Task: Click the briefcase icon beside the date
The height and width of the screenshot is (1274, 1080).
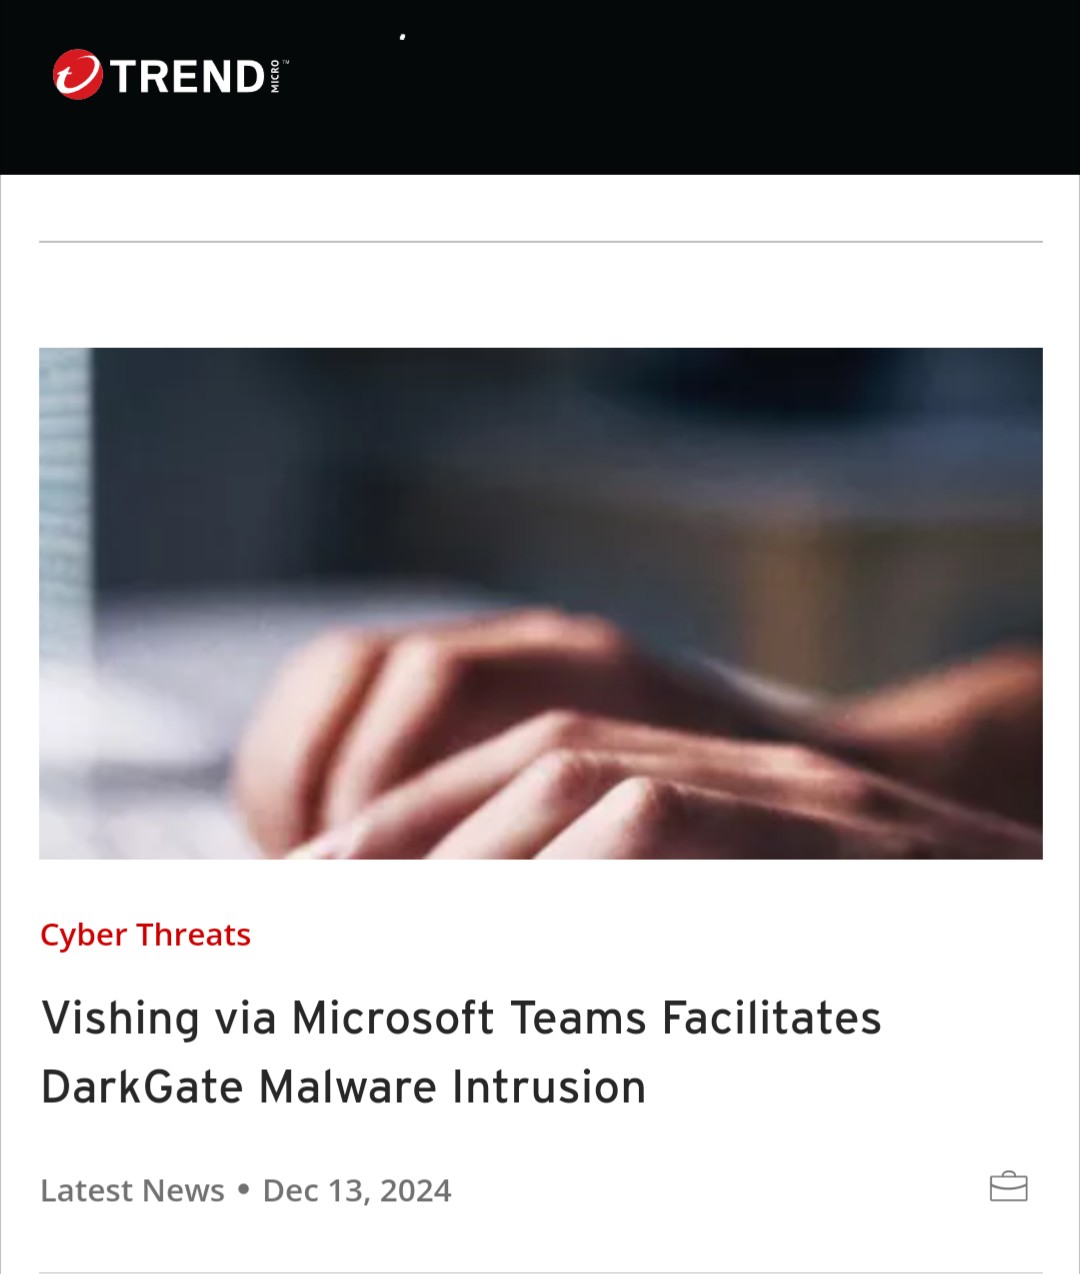Action: click(x=1008, y=1187)
